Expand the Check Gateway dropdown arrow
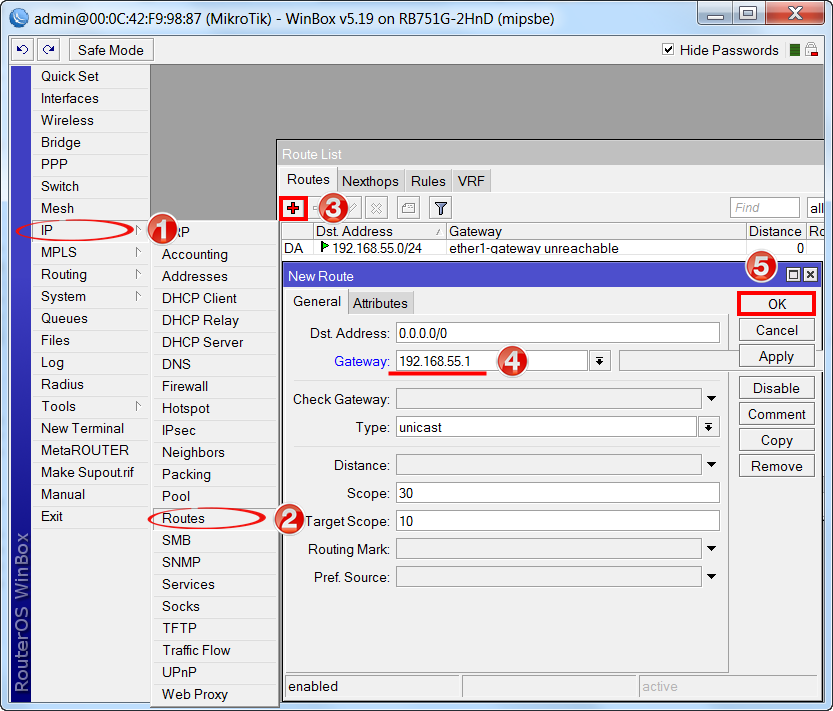Screen dimensions: 833x711 tap(711, 399)
